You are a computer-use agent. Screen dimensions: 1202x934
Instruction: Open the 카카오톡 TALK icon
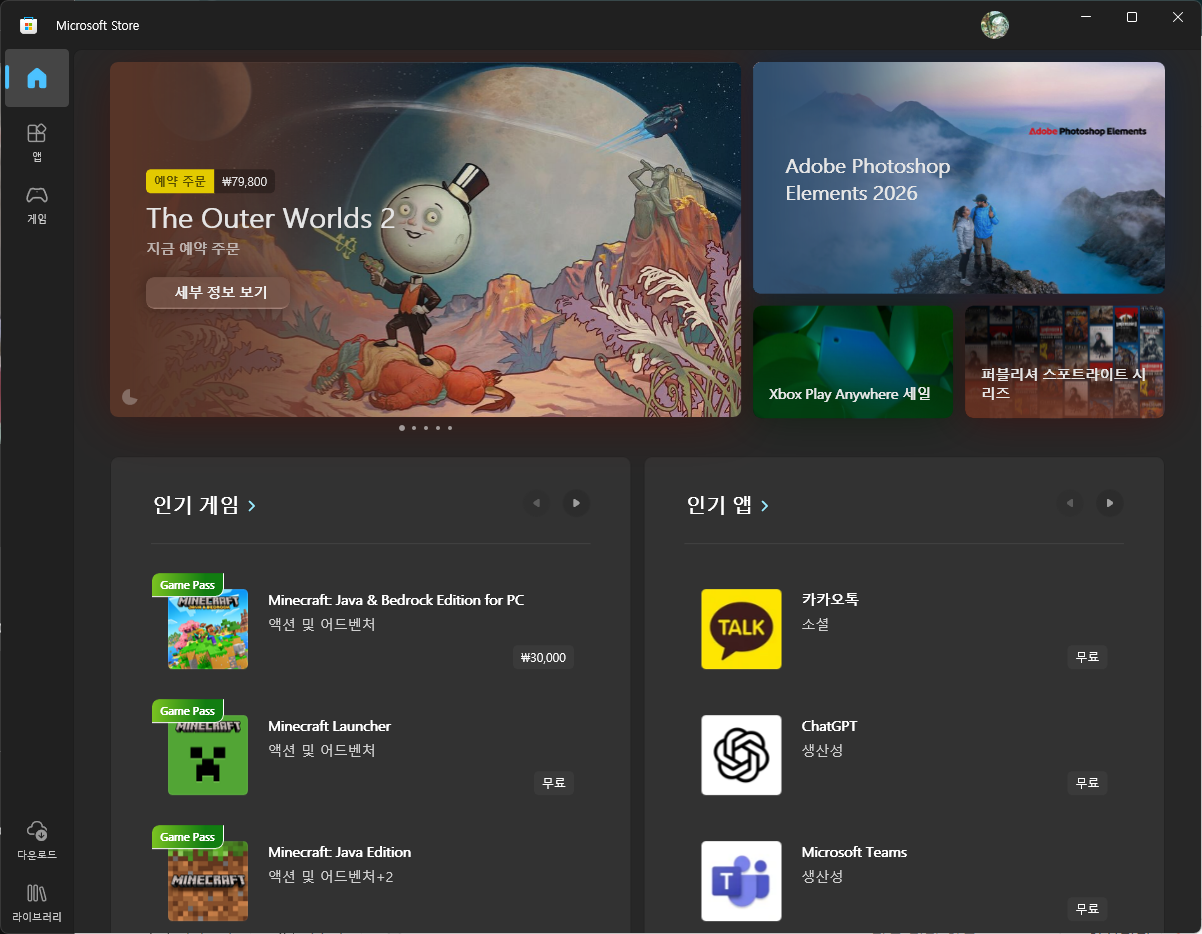[x=741, y=629]
